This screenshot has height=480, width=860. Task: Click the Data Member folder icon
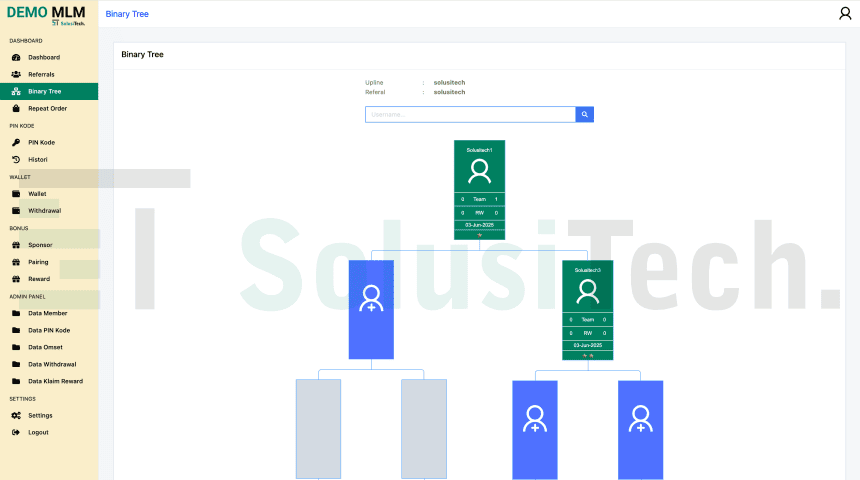point(16,313)
